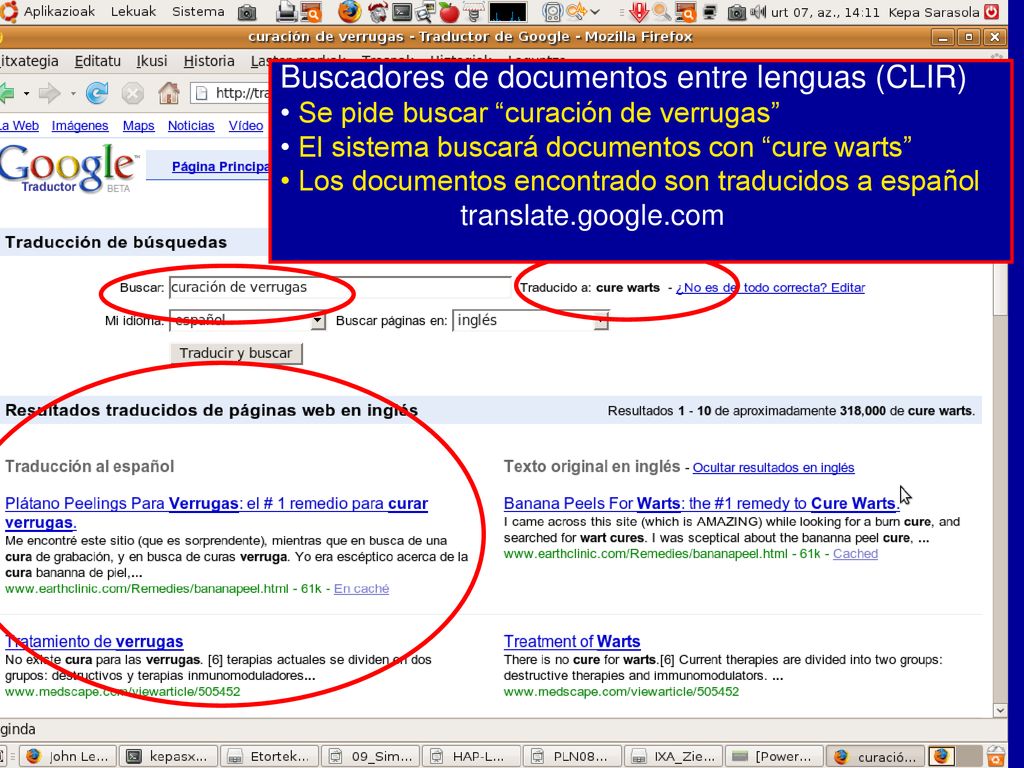
Task: Click the Vídeo link
Action: tap(246, 125)
